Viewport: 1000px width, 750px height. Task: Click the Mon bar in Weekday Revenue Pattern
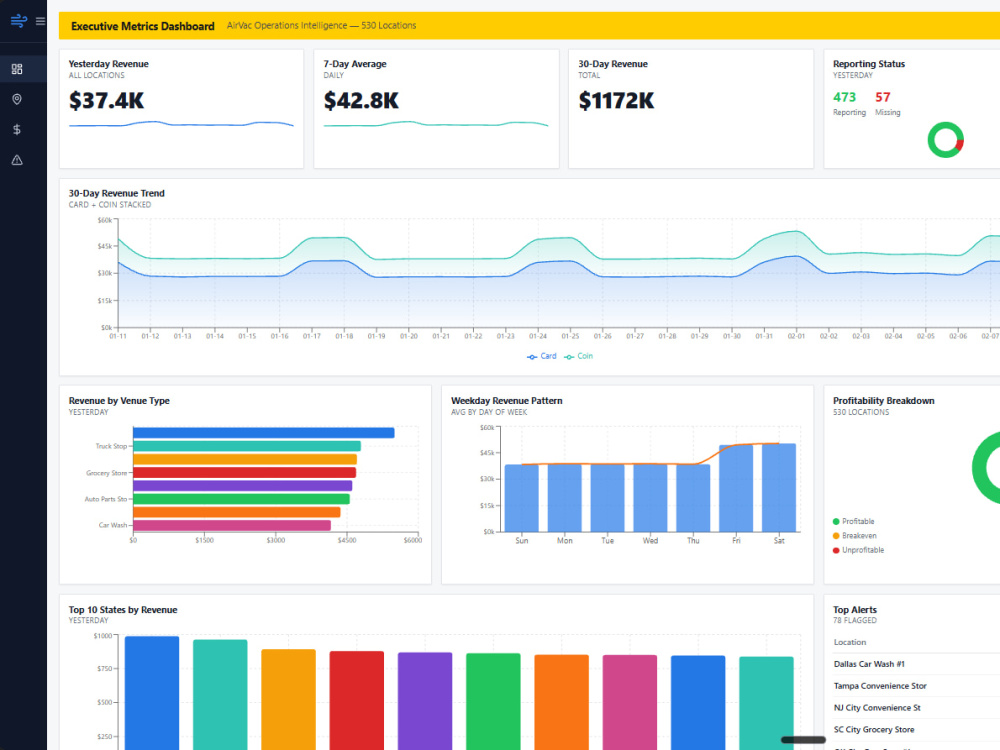click(x=564, y=498)
